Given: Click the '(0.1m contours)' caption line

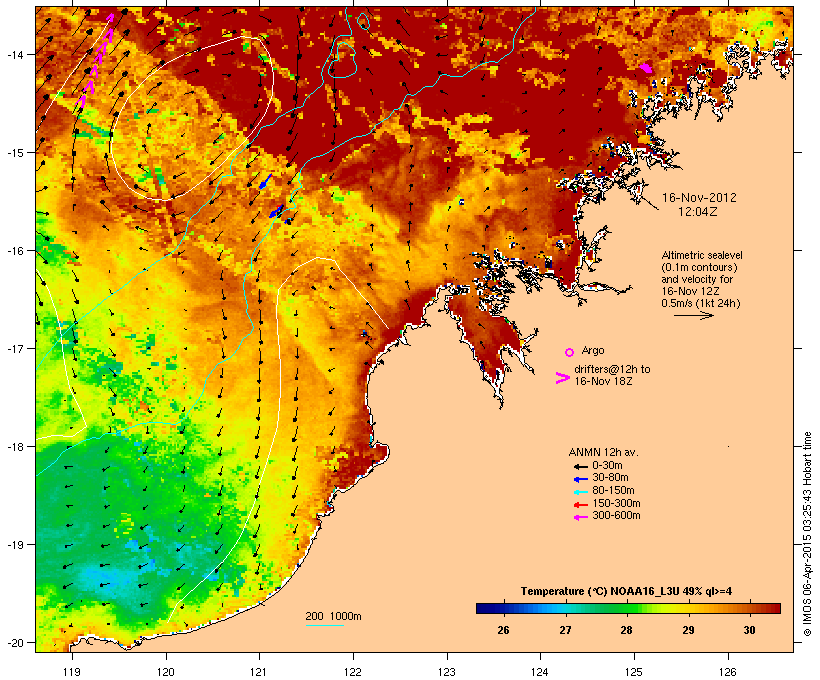Looking at the screenshot, I should (699, 267).
